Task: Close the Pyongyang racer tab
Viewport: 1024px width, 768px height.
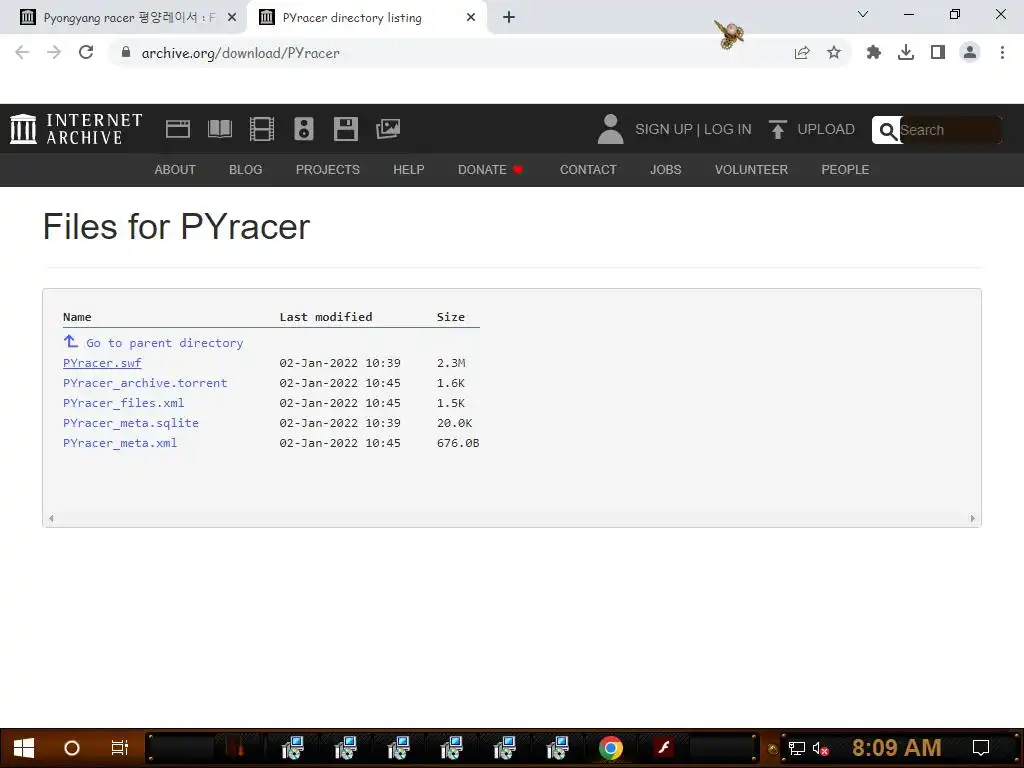Action: tap(232, 18)
